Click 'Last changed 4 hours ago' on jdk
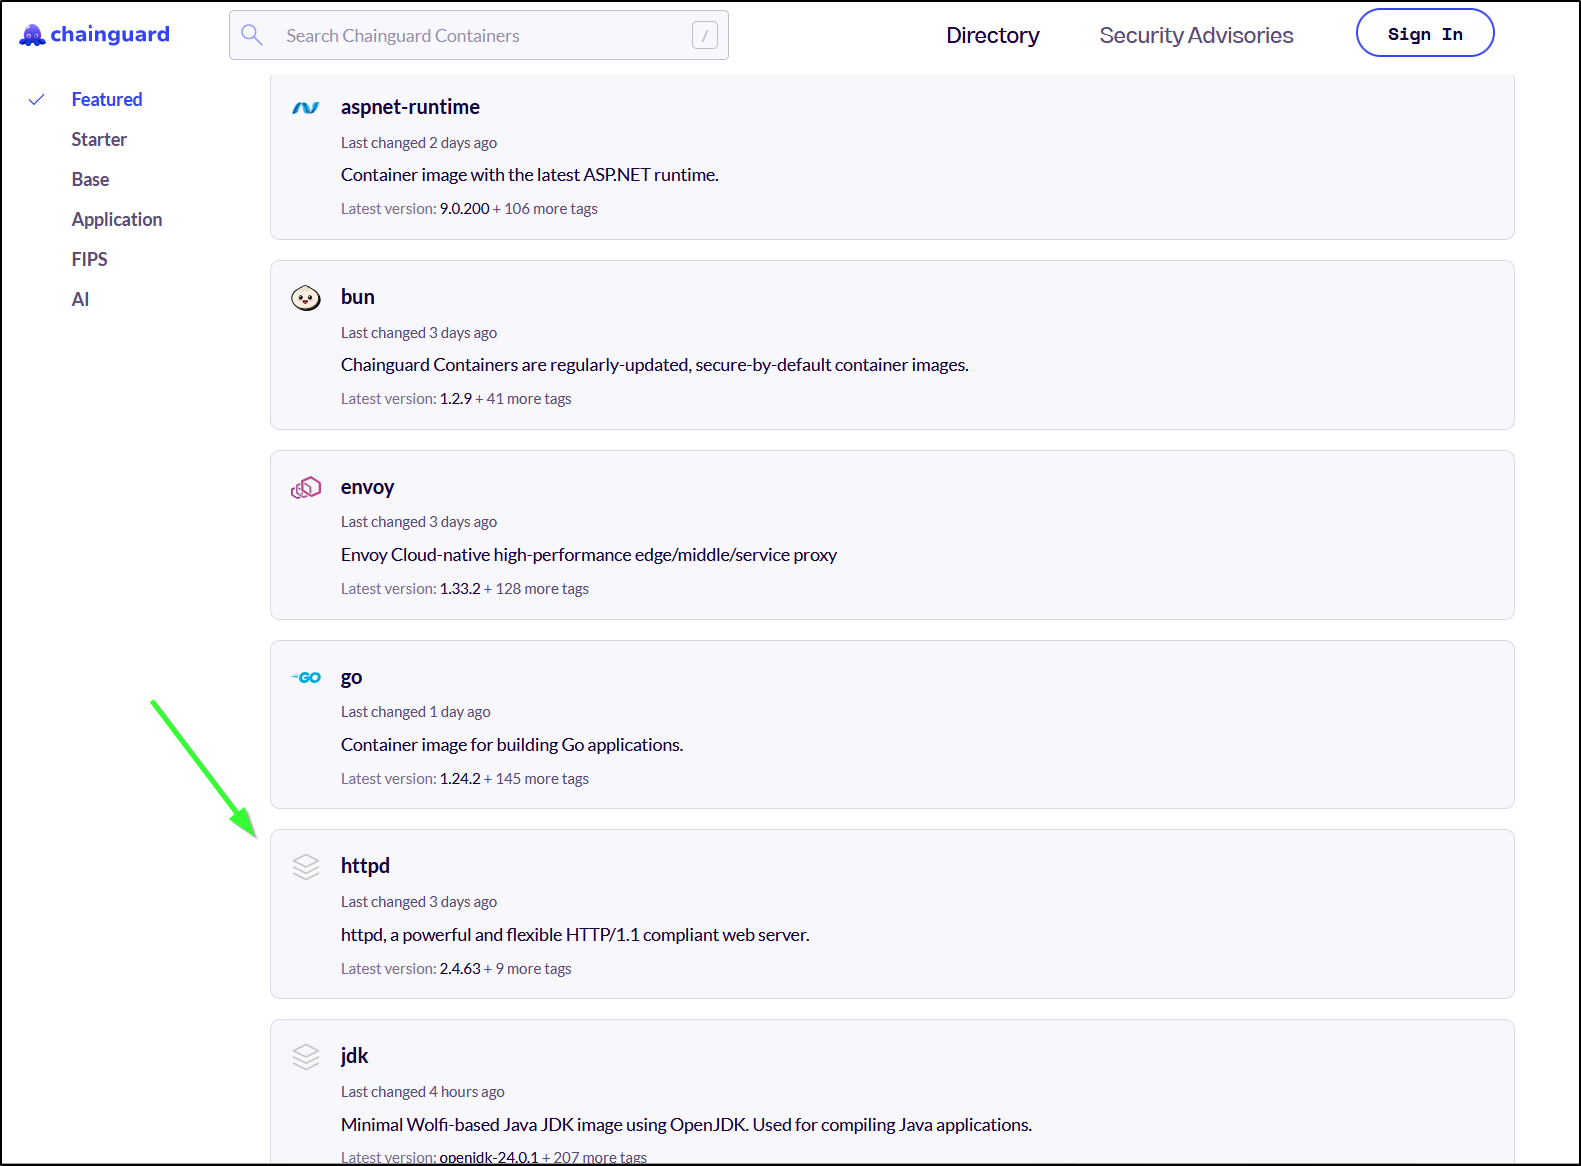 click(423, 1092)
